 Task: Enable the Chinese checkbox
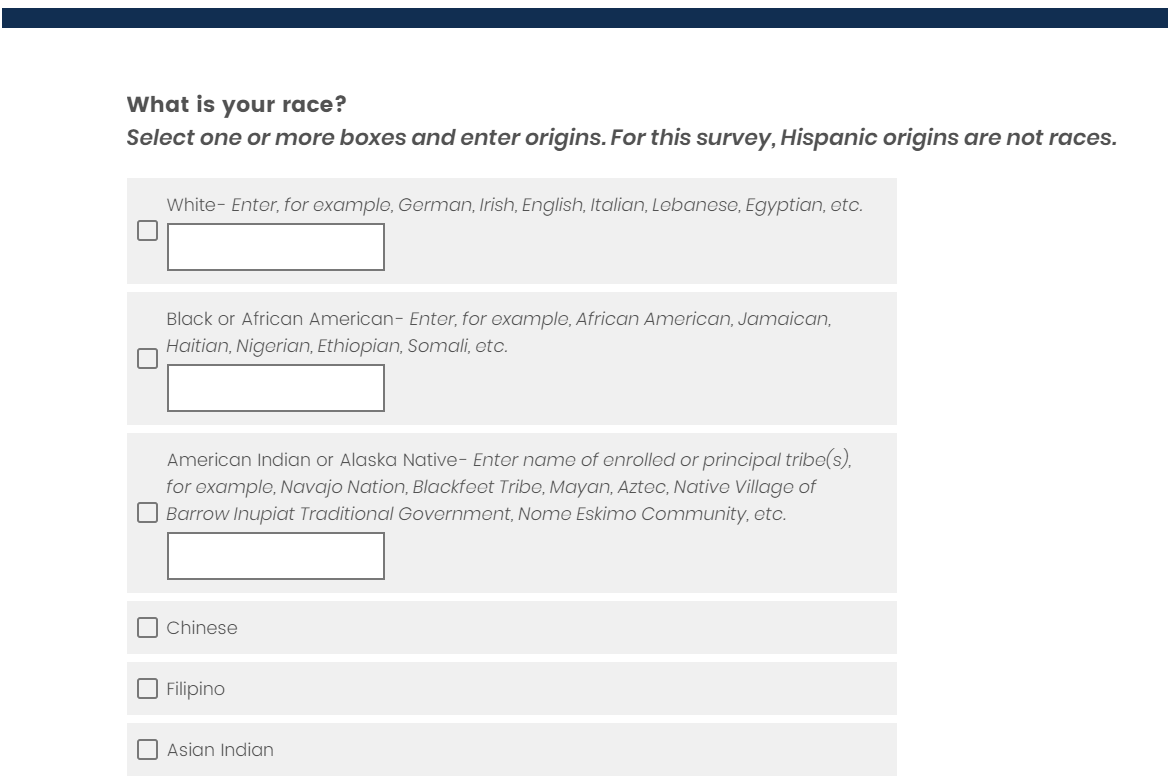point(147,628)
